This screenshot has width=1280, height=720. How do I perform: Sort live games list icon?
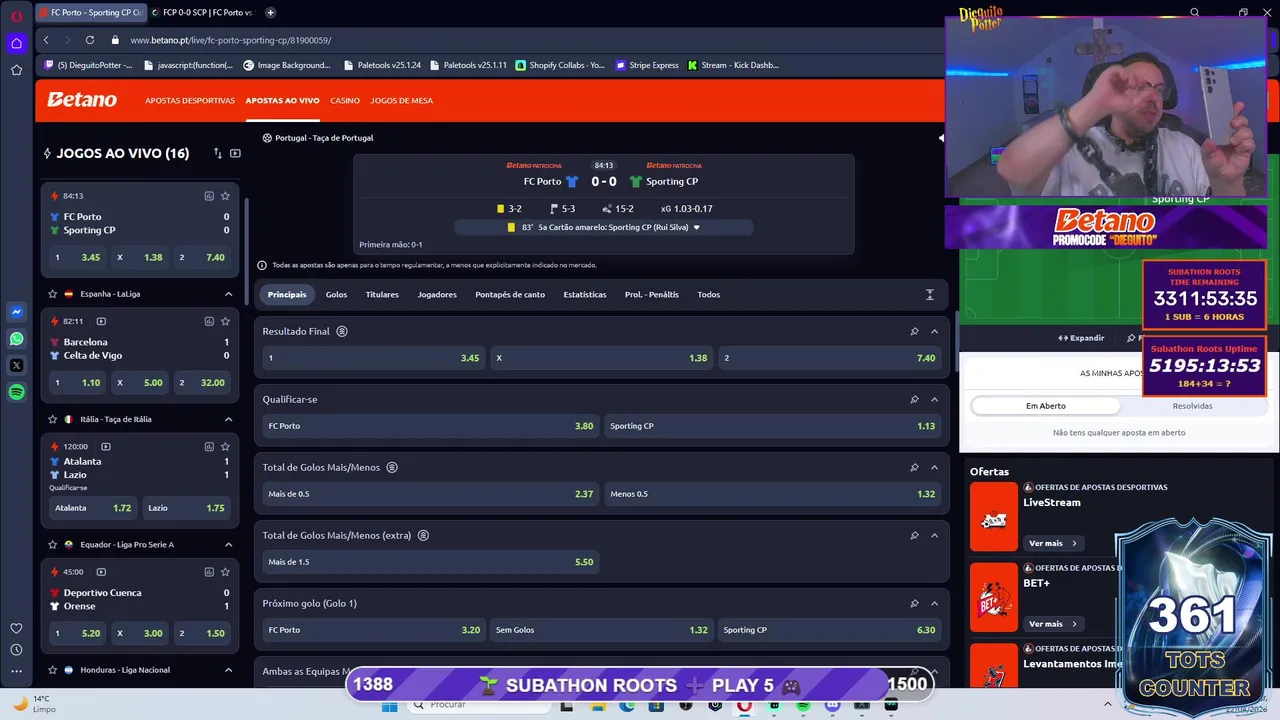[217, 153]
